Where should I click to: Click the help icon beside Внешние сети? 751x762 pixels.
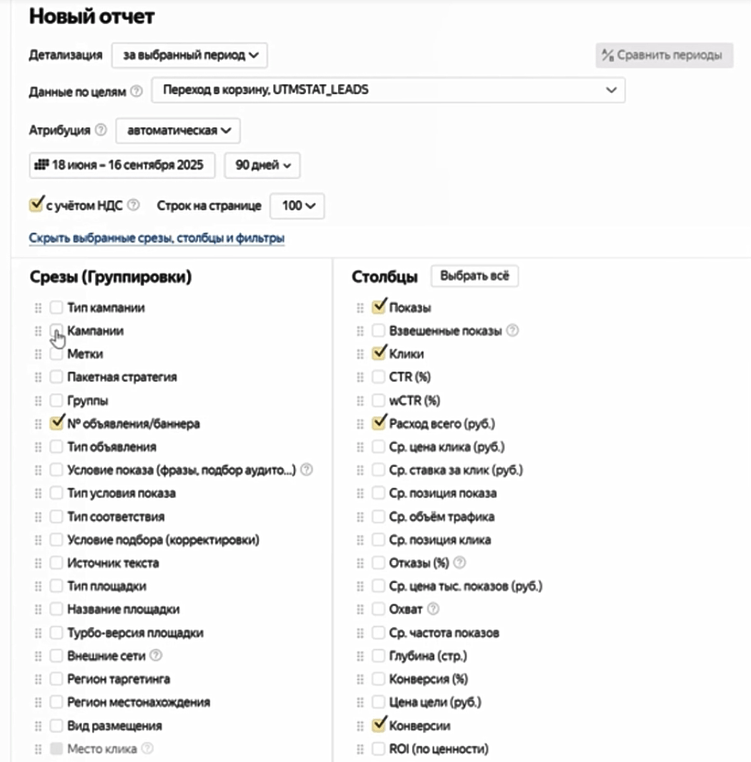[153, 656]
